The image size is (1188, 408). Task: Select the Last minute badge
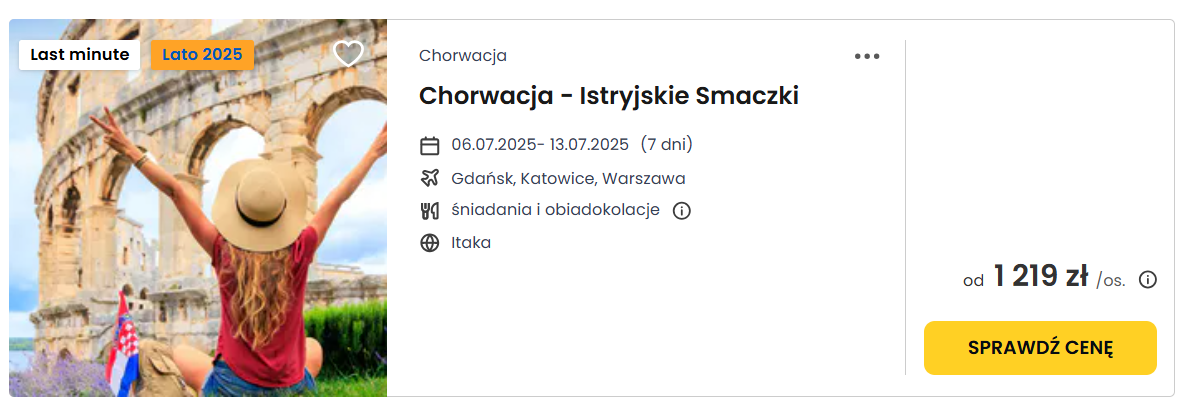(x=80, y=55)
